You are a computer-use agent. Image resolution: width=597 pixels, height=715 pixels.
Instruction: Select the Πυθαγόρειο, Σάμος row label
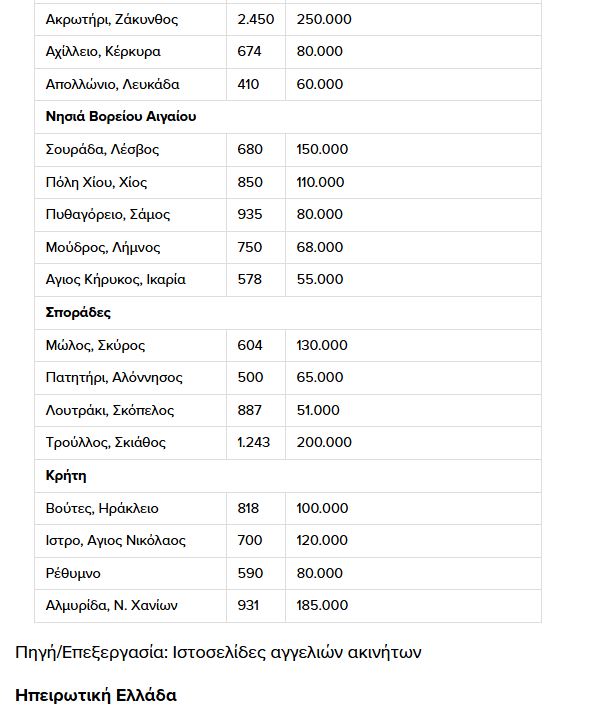click(x=108, y=215)
